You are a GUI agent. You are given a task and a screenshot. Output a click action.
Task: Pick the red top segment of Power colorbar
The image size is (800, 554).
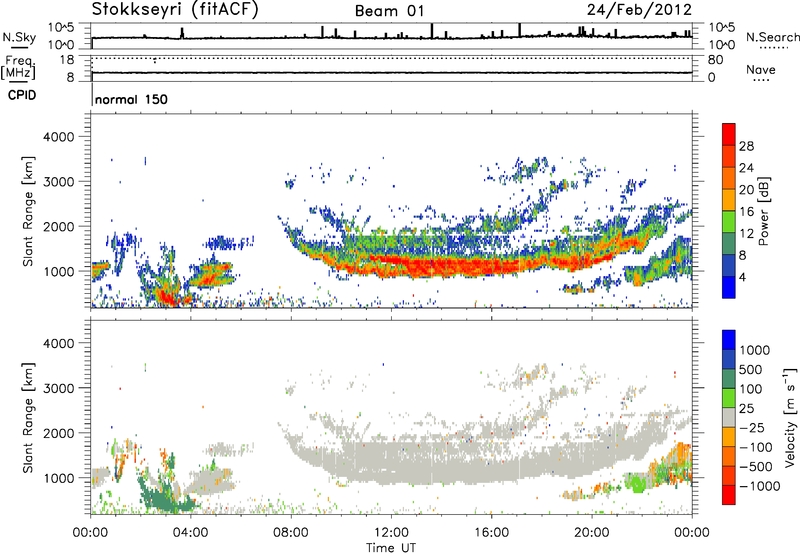[729, 135]
